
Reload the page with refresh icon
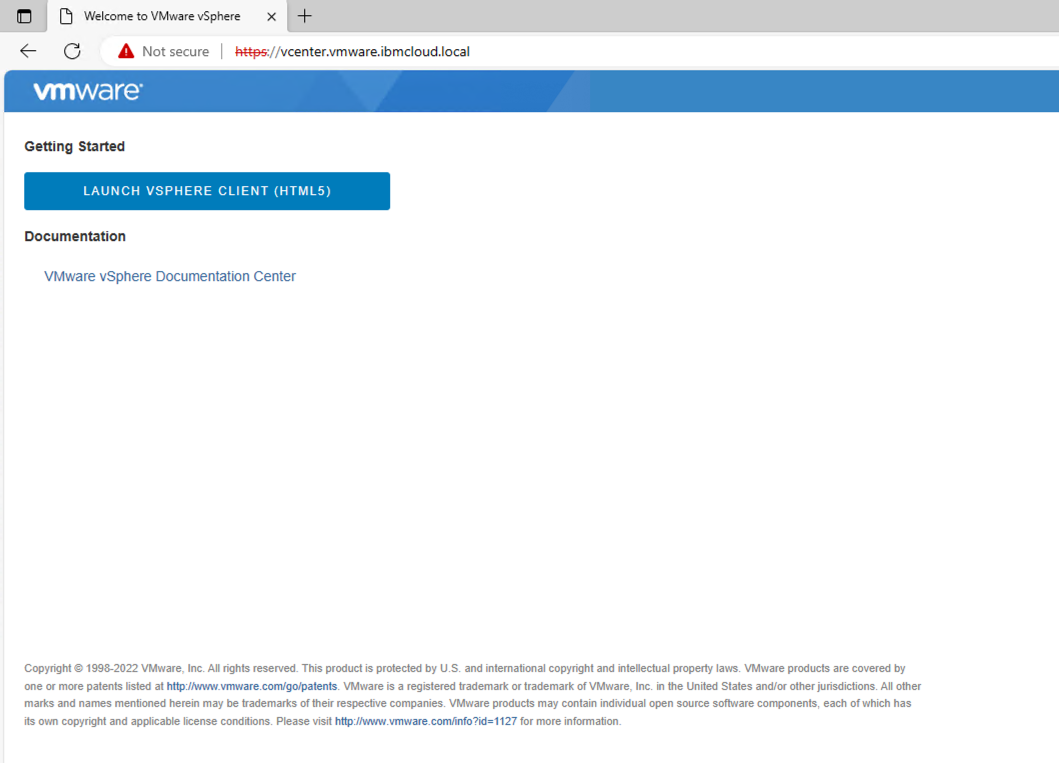(72, 51)
